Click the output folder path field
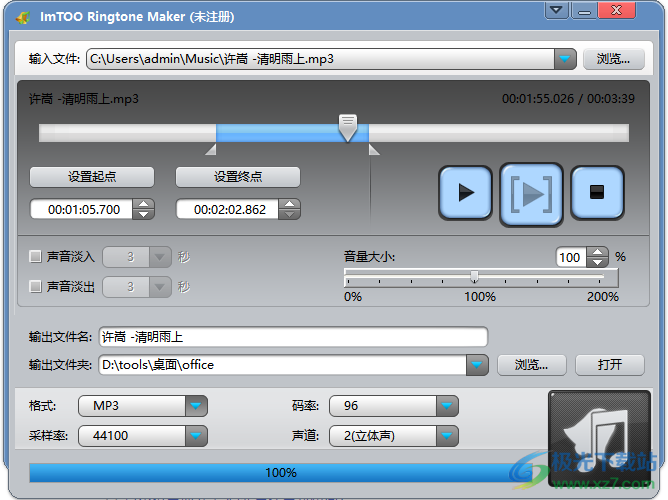This screenshot has height=500, width=668. [283, 365]
